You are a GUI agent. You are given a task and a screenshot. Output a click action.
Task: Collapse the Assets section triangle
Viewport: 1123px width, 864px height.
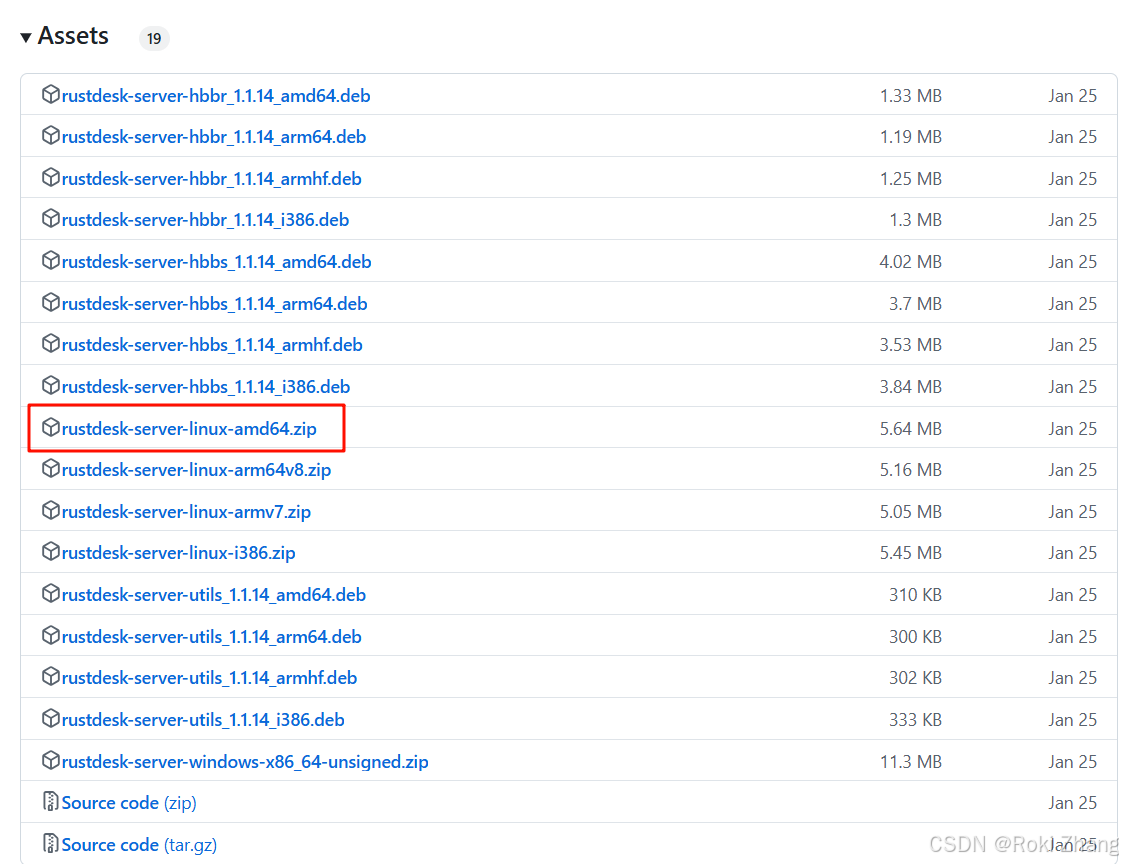(26, 37)
